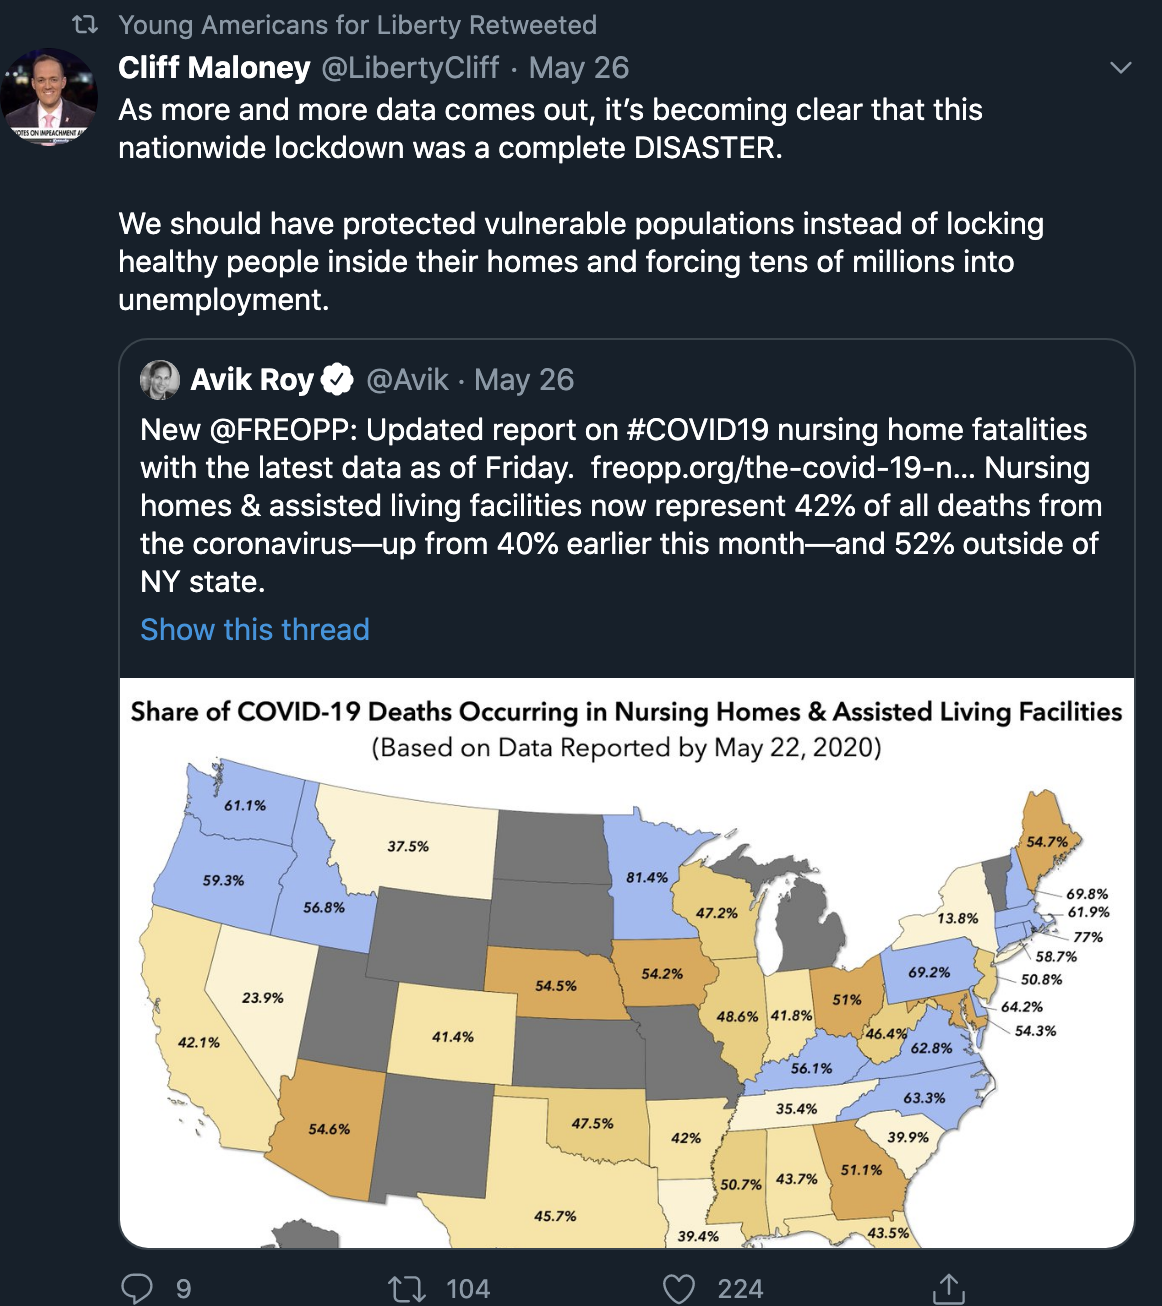The image size is (1162, 1306).
Task: Open the nursing home deaths map image
Action: [x=627, y=963]
